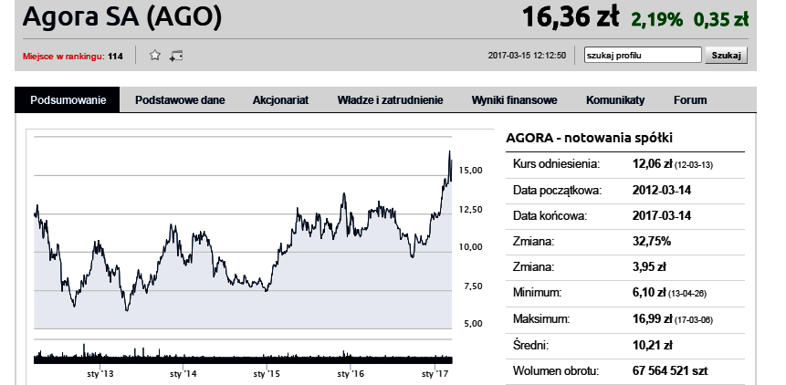
Task: Focus the szukaj profilu search field
Action: click(x=643, y=55)
